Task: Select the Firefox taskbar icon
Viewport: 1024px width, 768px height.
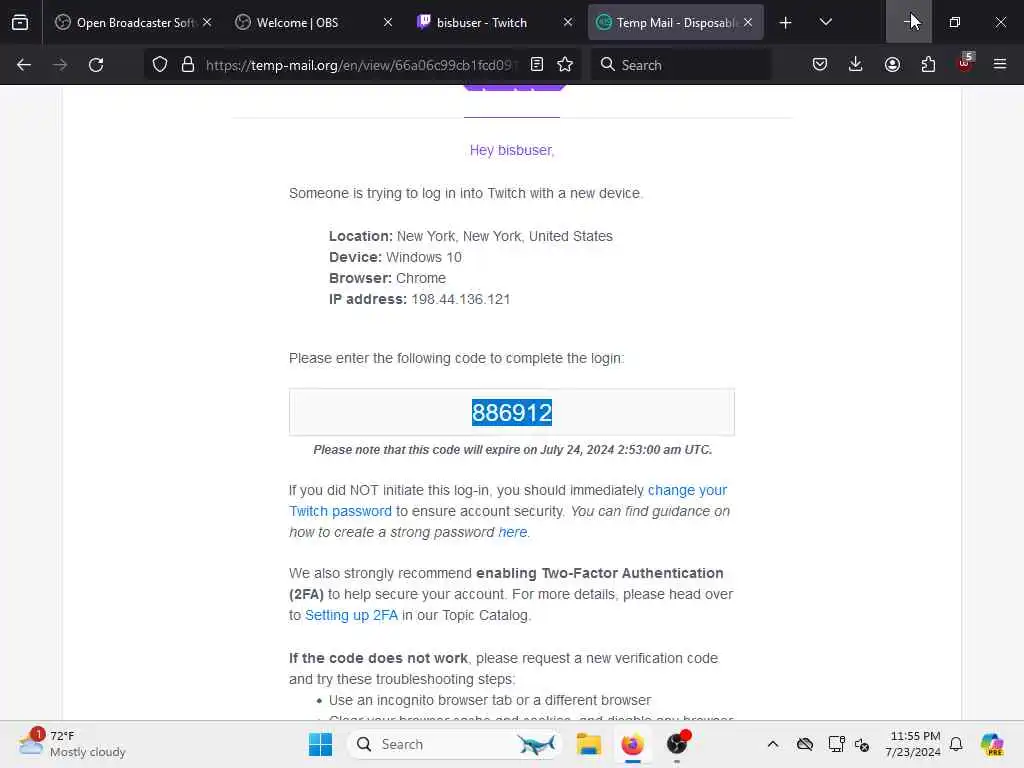Action: point(632,744)
